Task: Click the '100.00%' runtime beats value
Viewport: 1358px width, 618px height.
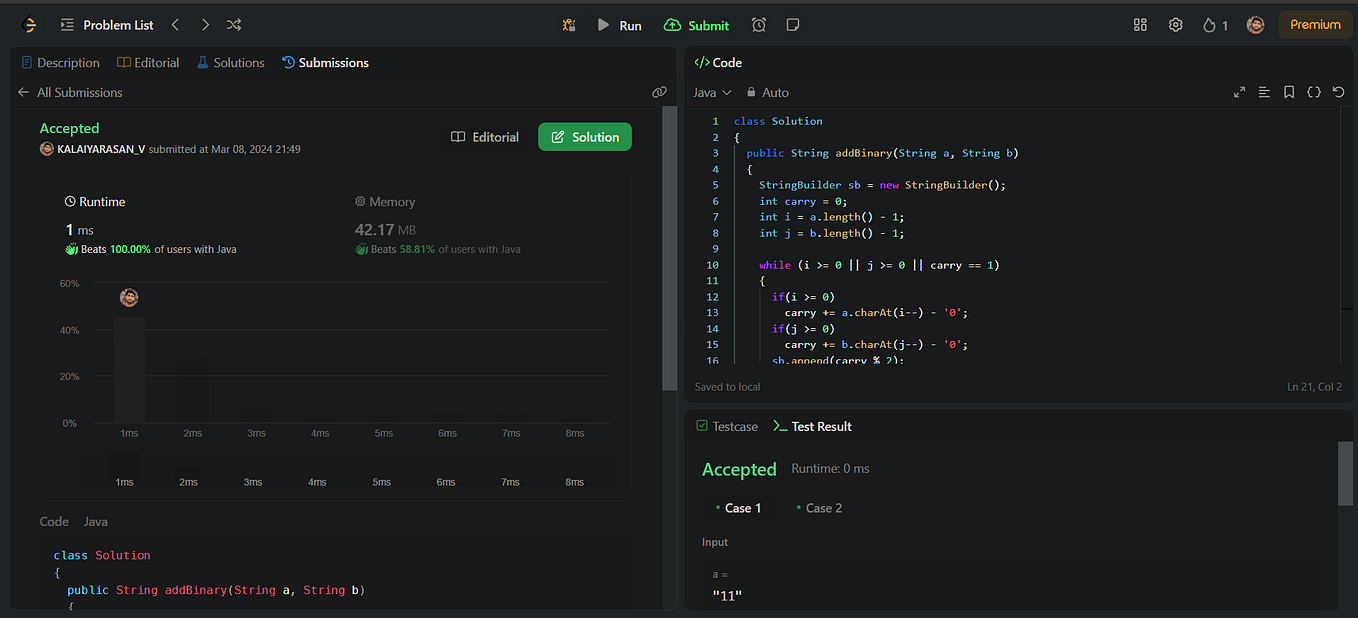Action: click(x=130, y=249)
